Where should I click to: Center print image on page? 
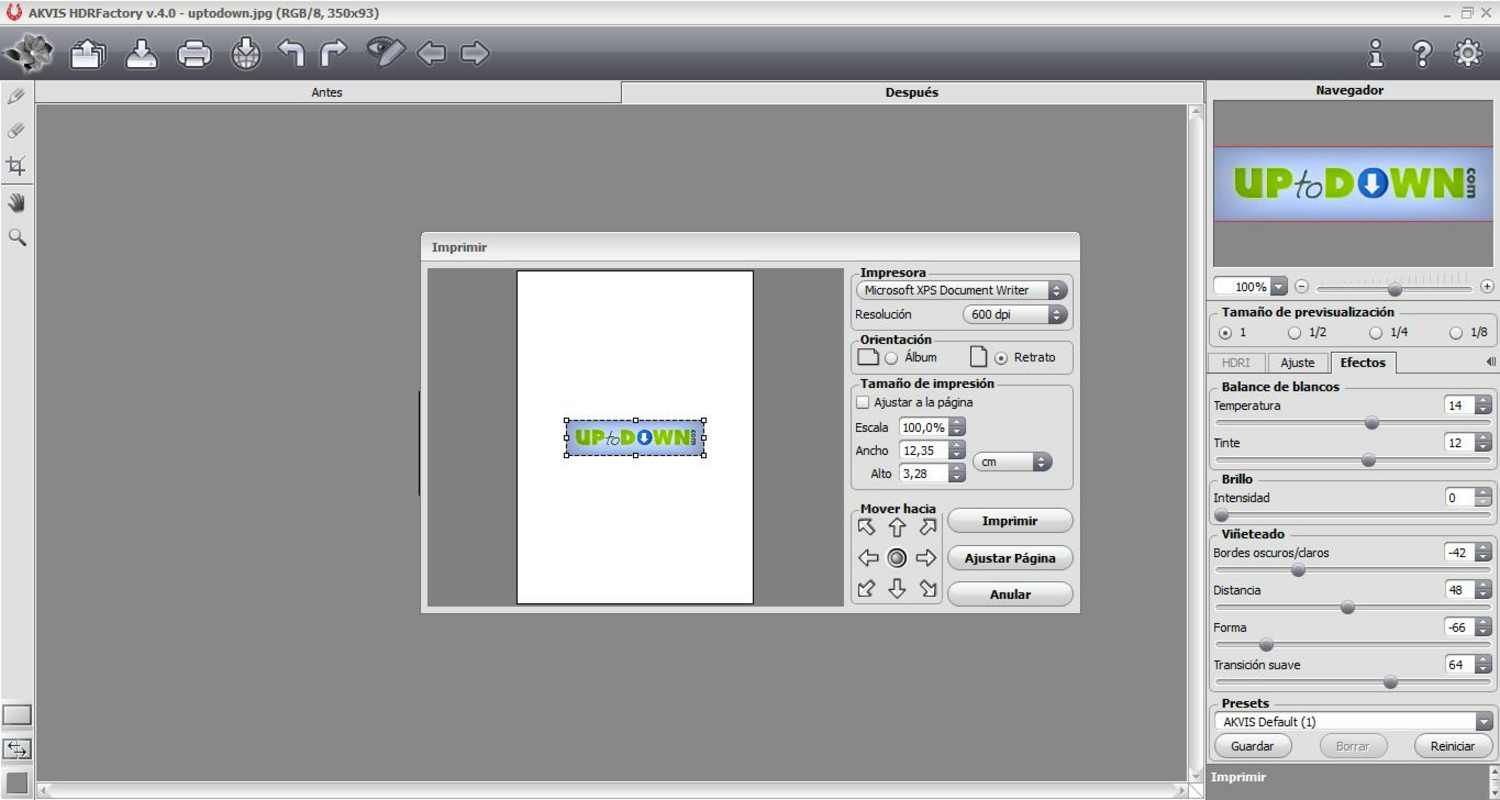click(897, 558)
